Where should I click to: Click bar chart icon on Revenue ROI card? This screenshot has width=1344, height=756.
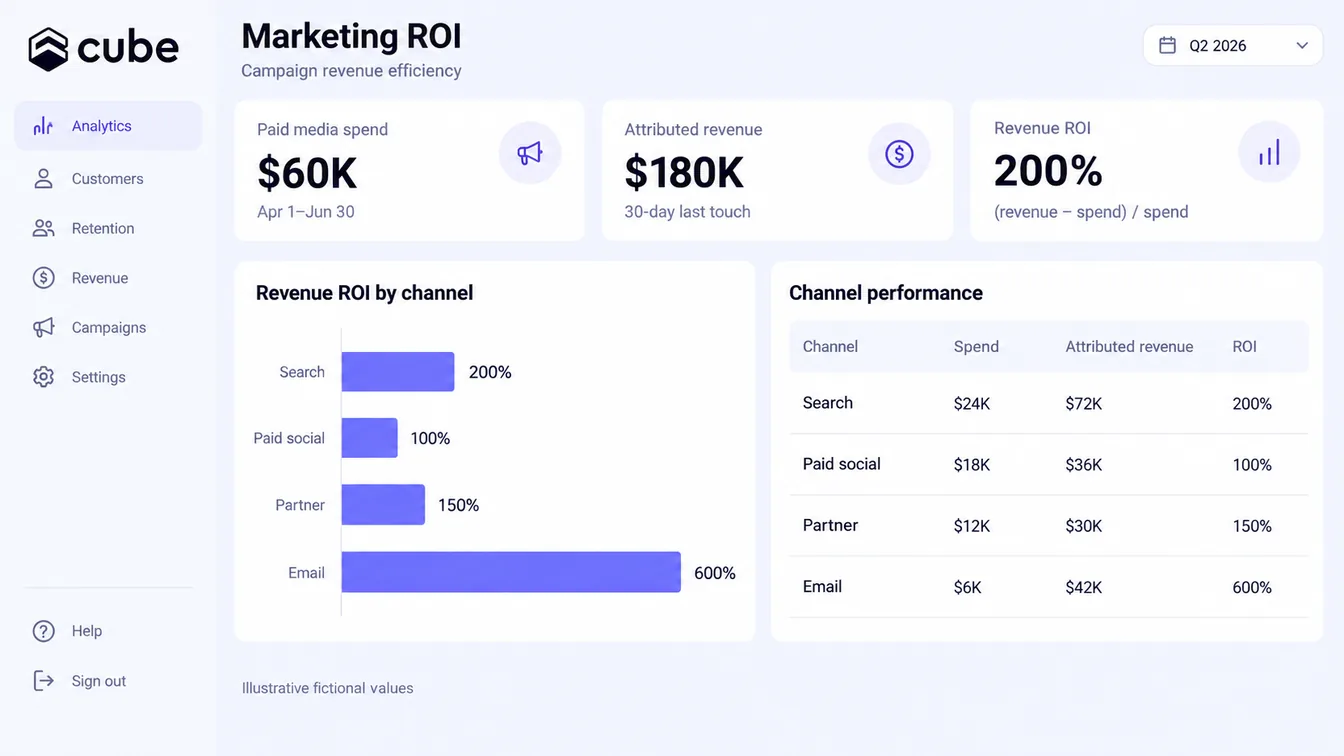coord(1269,153)
